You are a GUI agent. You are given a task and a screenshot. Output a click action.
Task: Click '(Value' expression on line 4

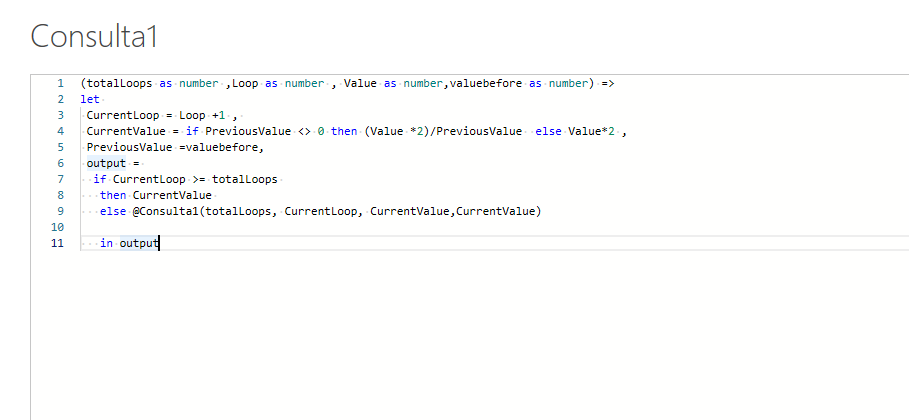click(x=383, y=131)
